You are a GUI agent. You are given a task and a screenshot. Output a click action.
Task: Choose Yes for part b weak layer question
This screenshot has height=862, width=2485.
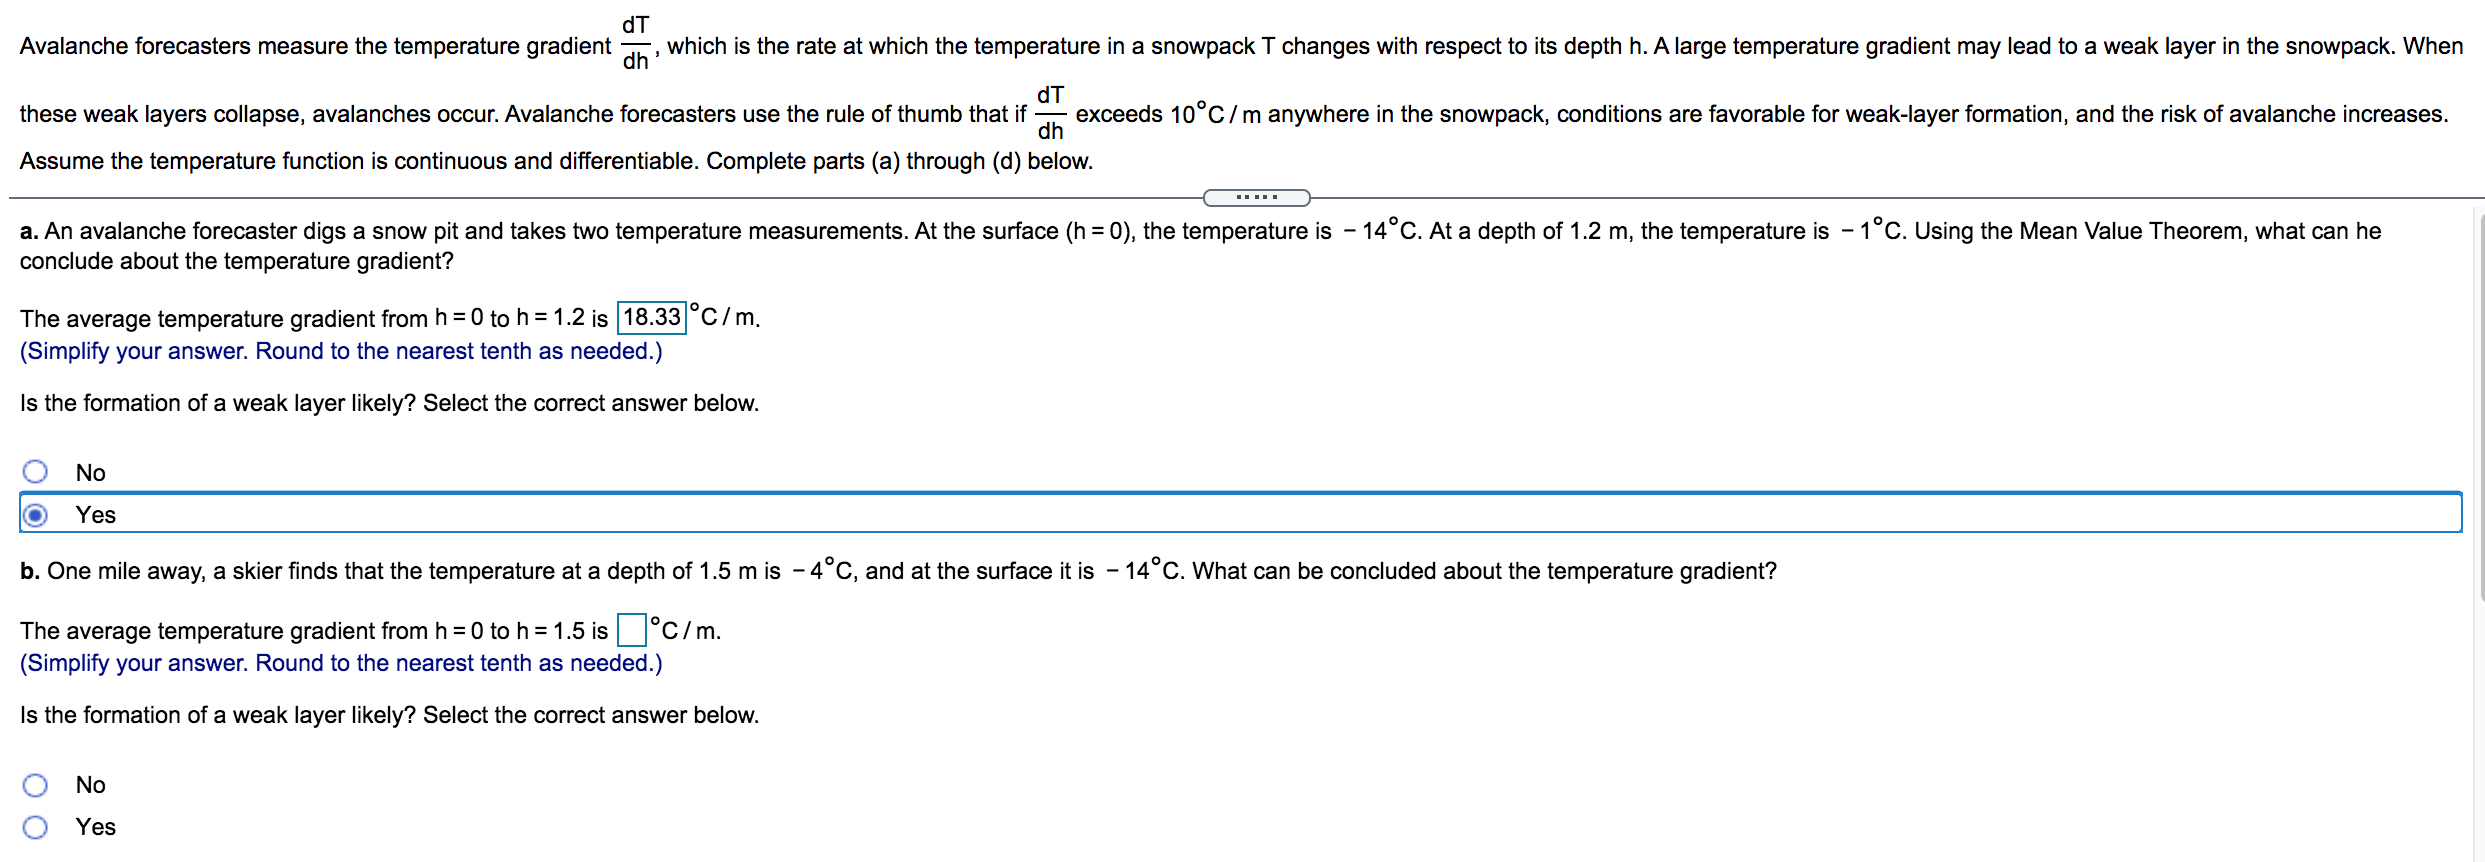tap(35, 827)
